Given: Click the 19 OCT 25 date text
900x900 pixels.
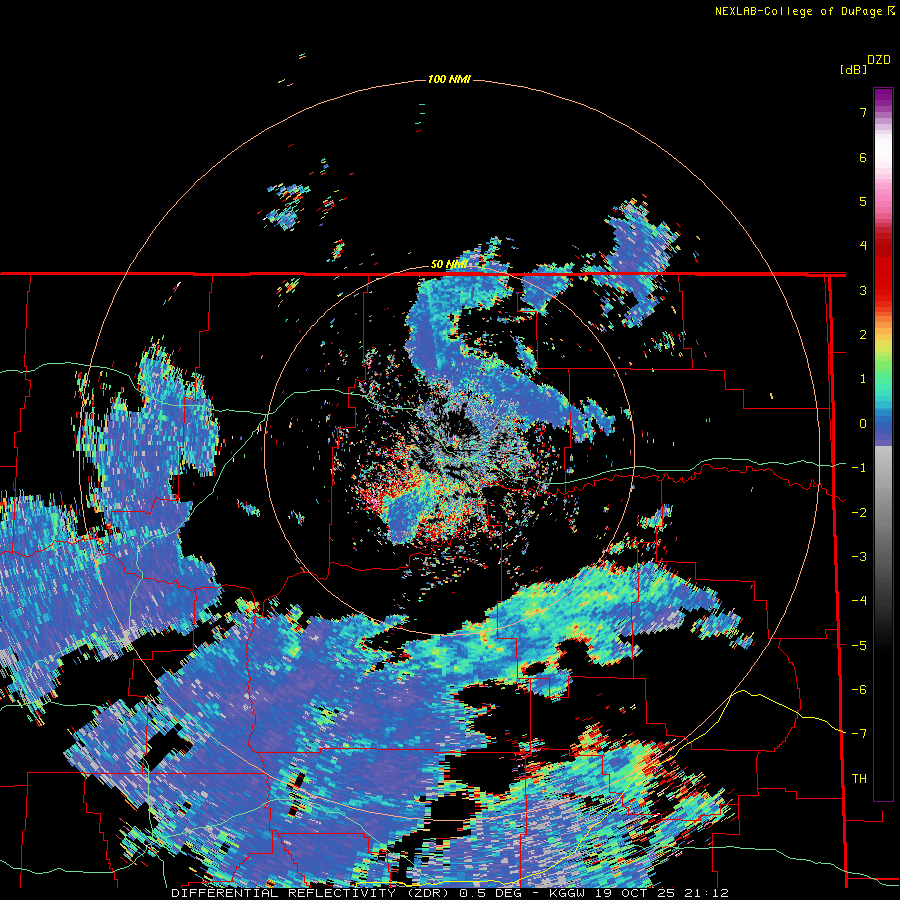Looking at the screenshot, I should pos(636,893).
